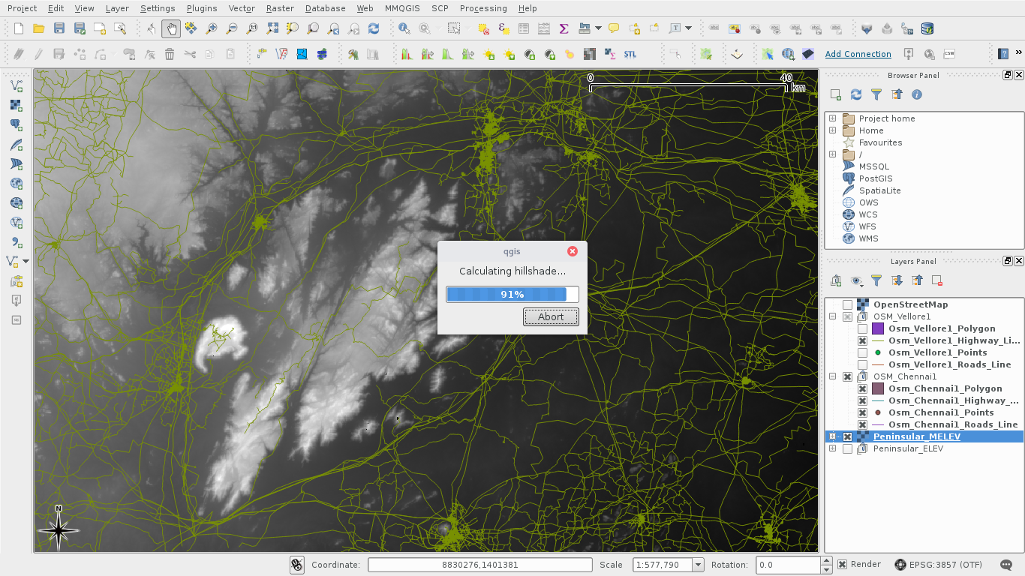Viewport: 1025px width, 576px height.
Task: Open the Statistical Summary sigma tool
Action: [x=564, y=29]
